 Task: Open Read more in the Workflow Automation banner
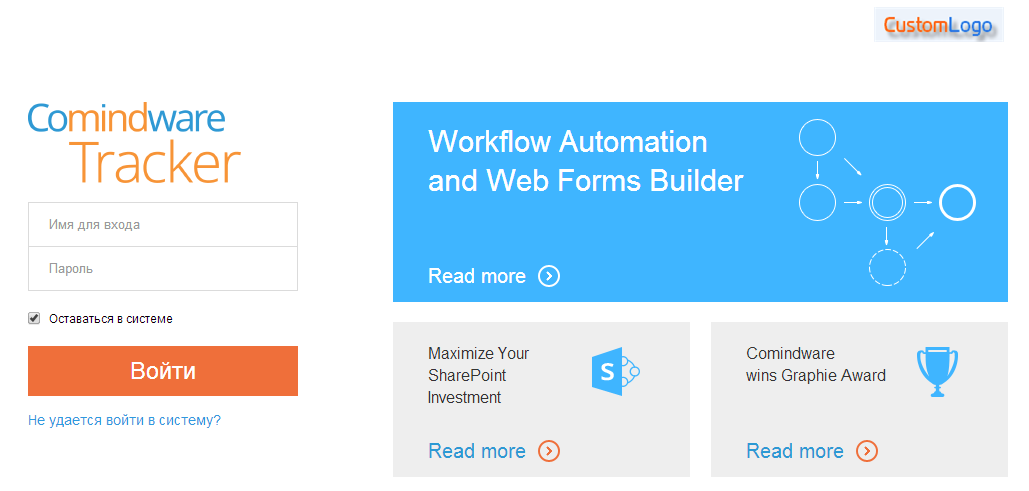point(477,276)
